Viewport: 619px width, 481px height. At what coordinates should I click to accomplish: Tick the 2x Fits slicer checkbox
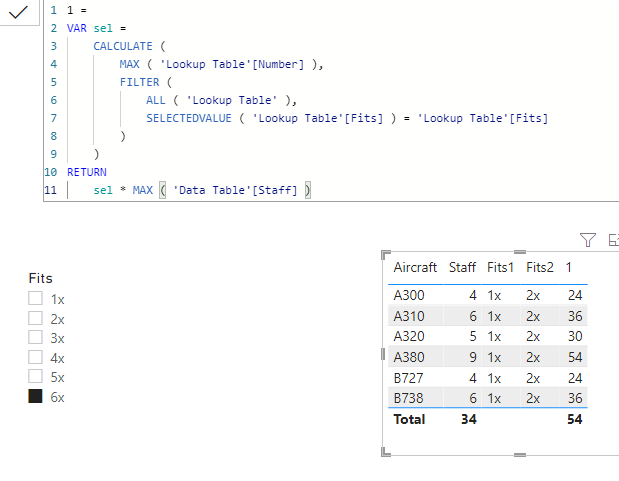click(x=36, y=318)
